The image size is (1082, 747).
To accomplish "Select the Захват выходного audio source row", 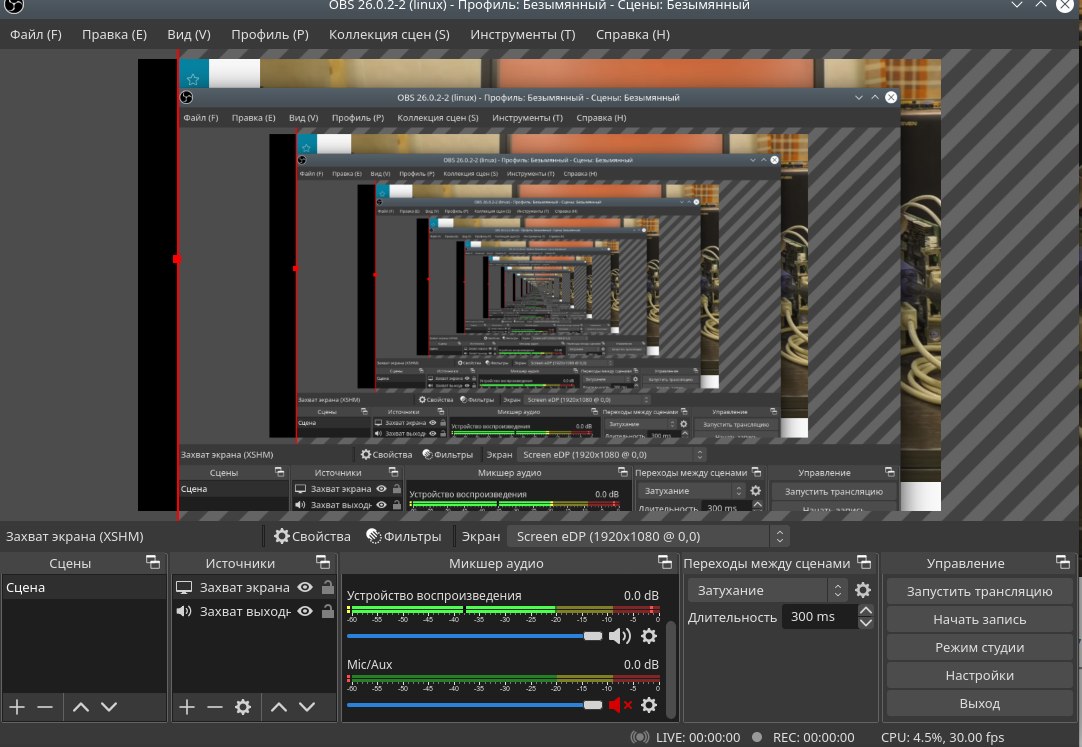I will click(254, 611).
